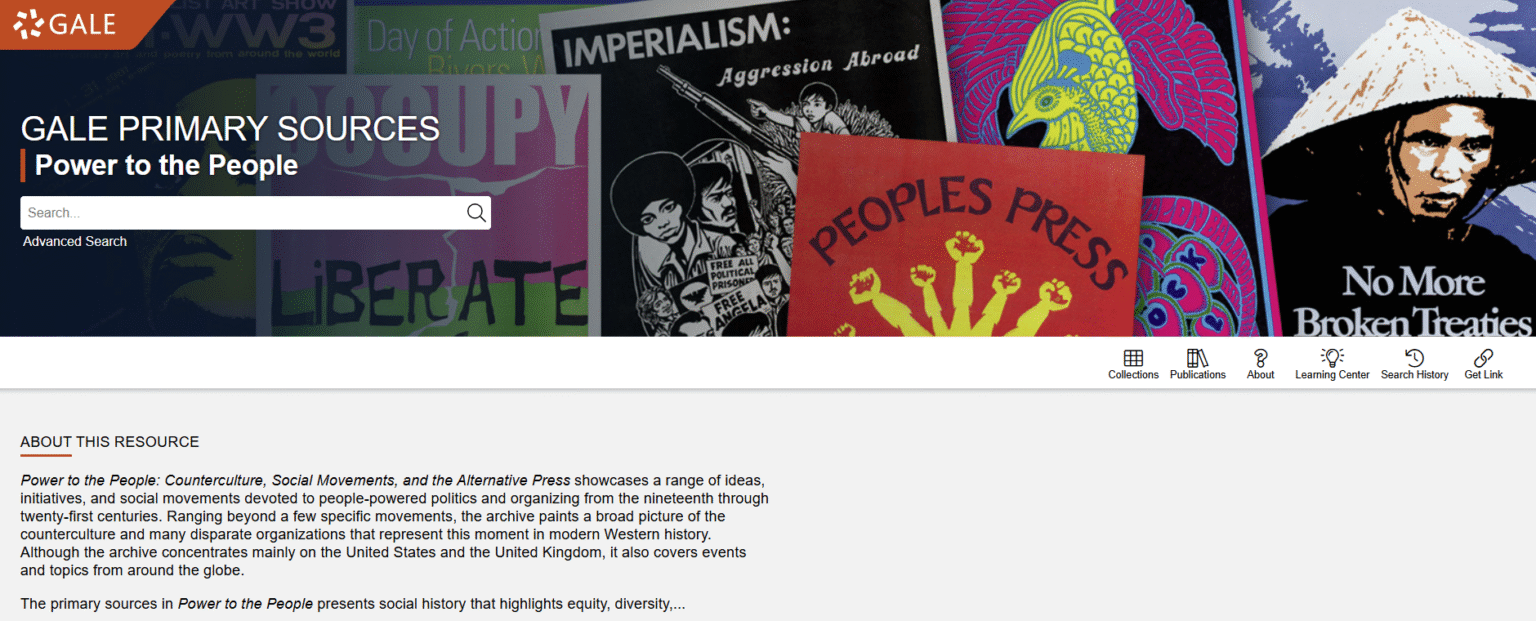The image size is (1536, 621).
Task: Open the Collections grid icon
Action: tap(1133, 358)
